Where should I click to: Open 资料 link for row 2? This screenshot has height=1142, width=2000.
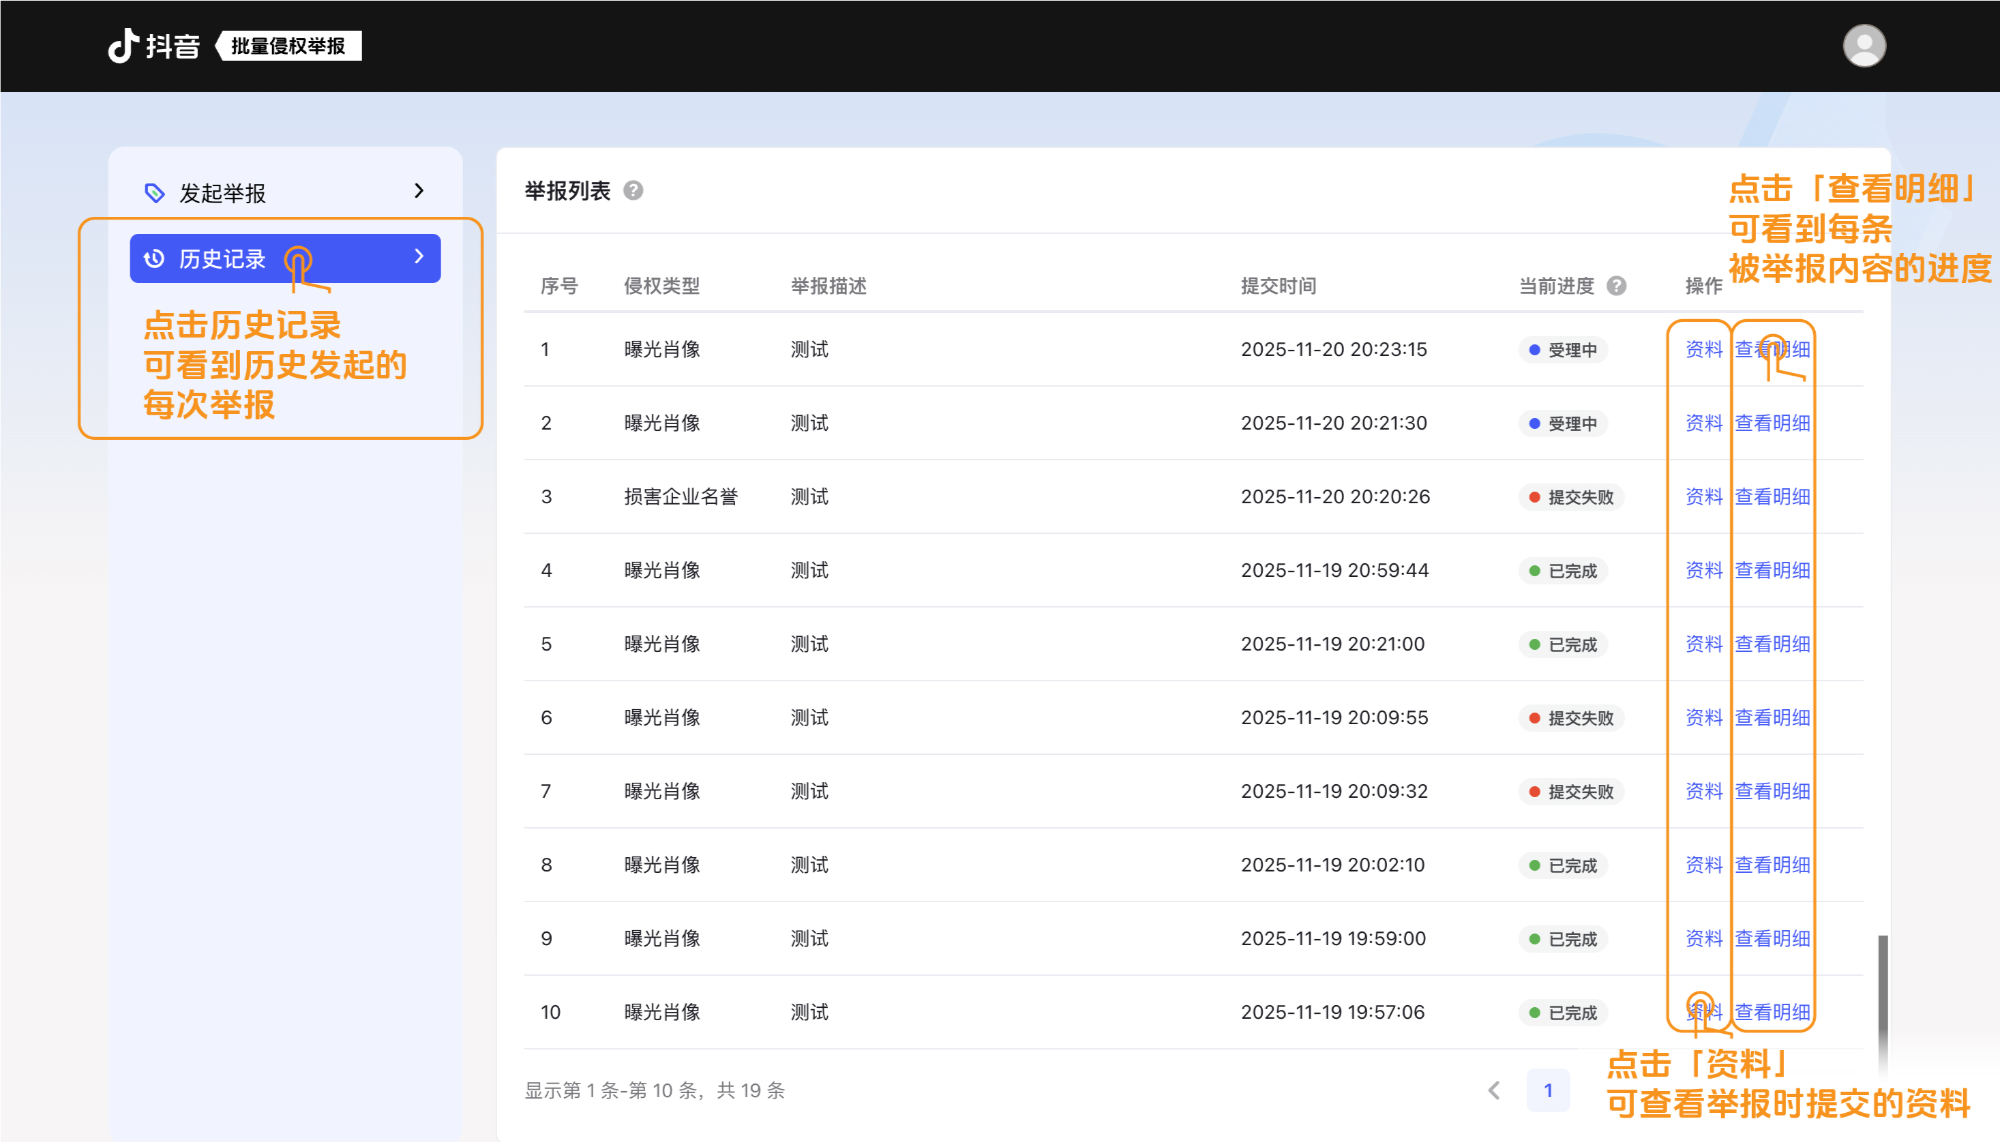click(1703, 423)
